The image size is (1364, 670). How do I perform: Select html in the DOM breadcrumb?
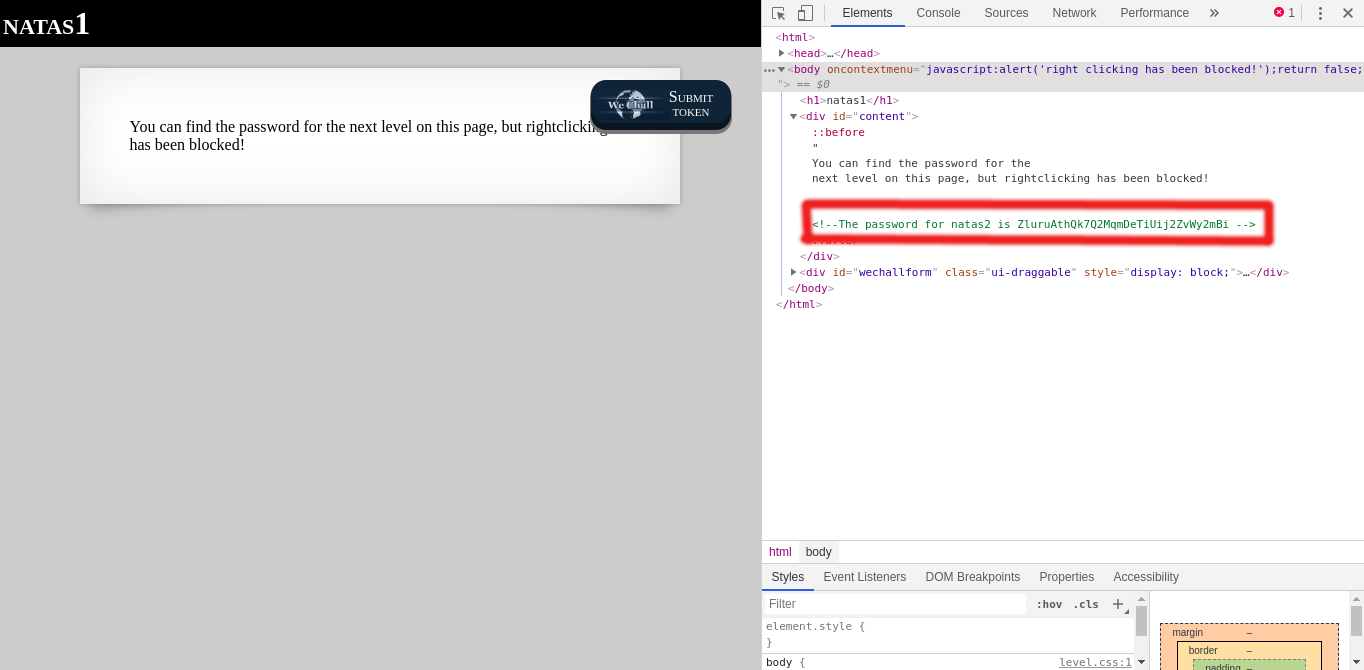(780, 552)
